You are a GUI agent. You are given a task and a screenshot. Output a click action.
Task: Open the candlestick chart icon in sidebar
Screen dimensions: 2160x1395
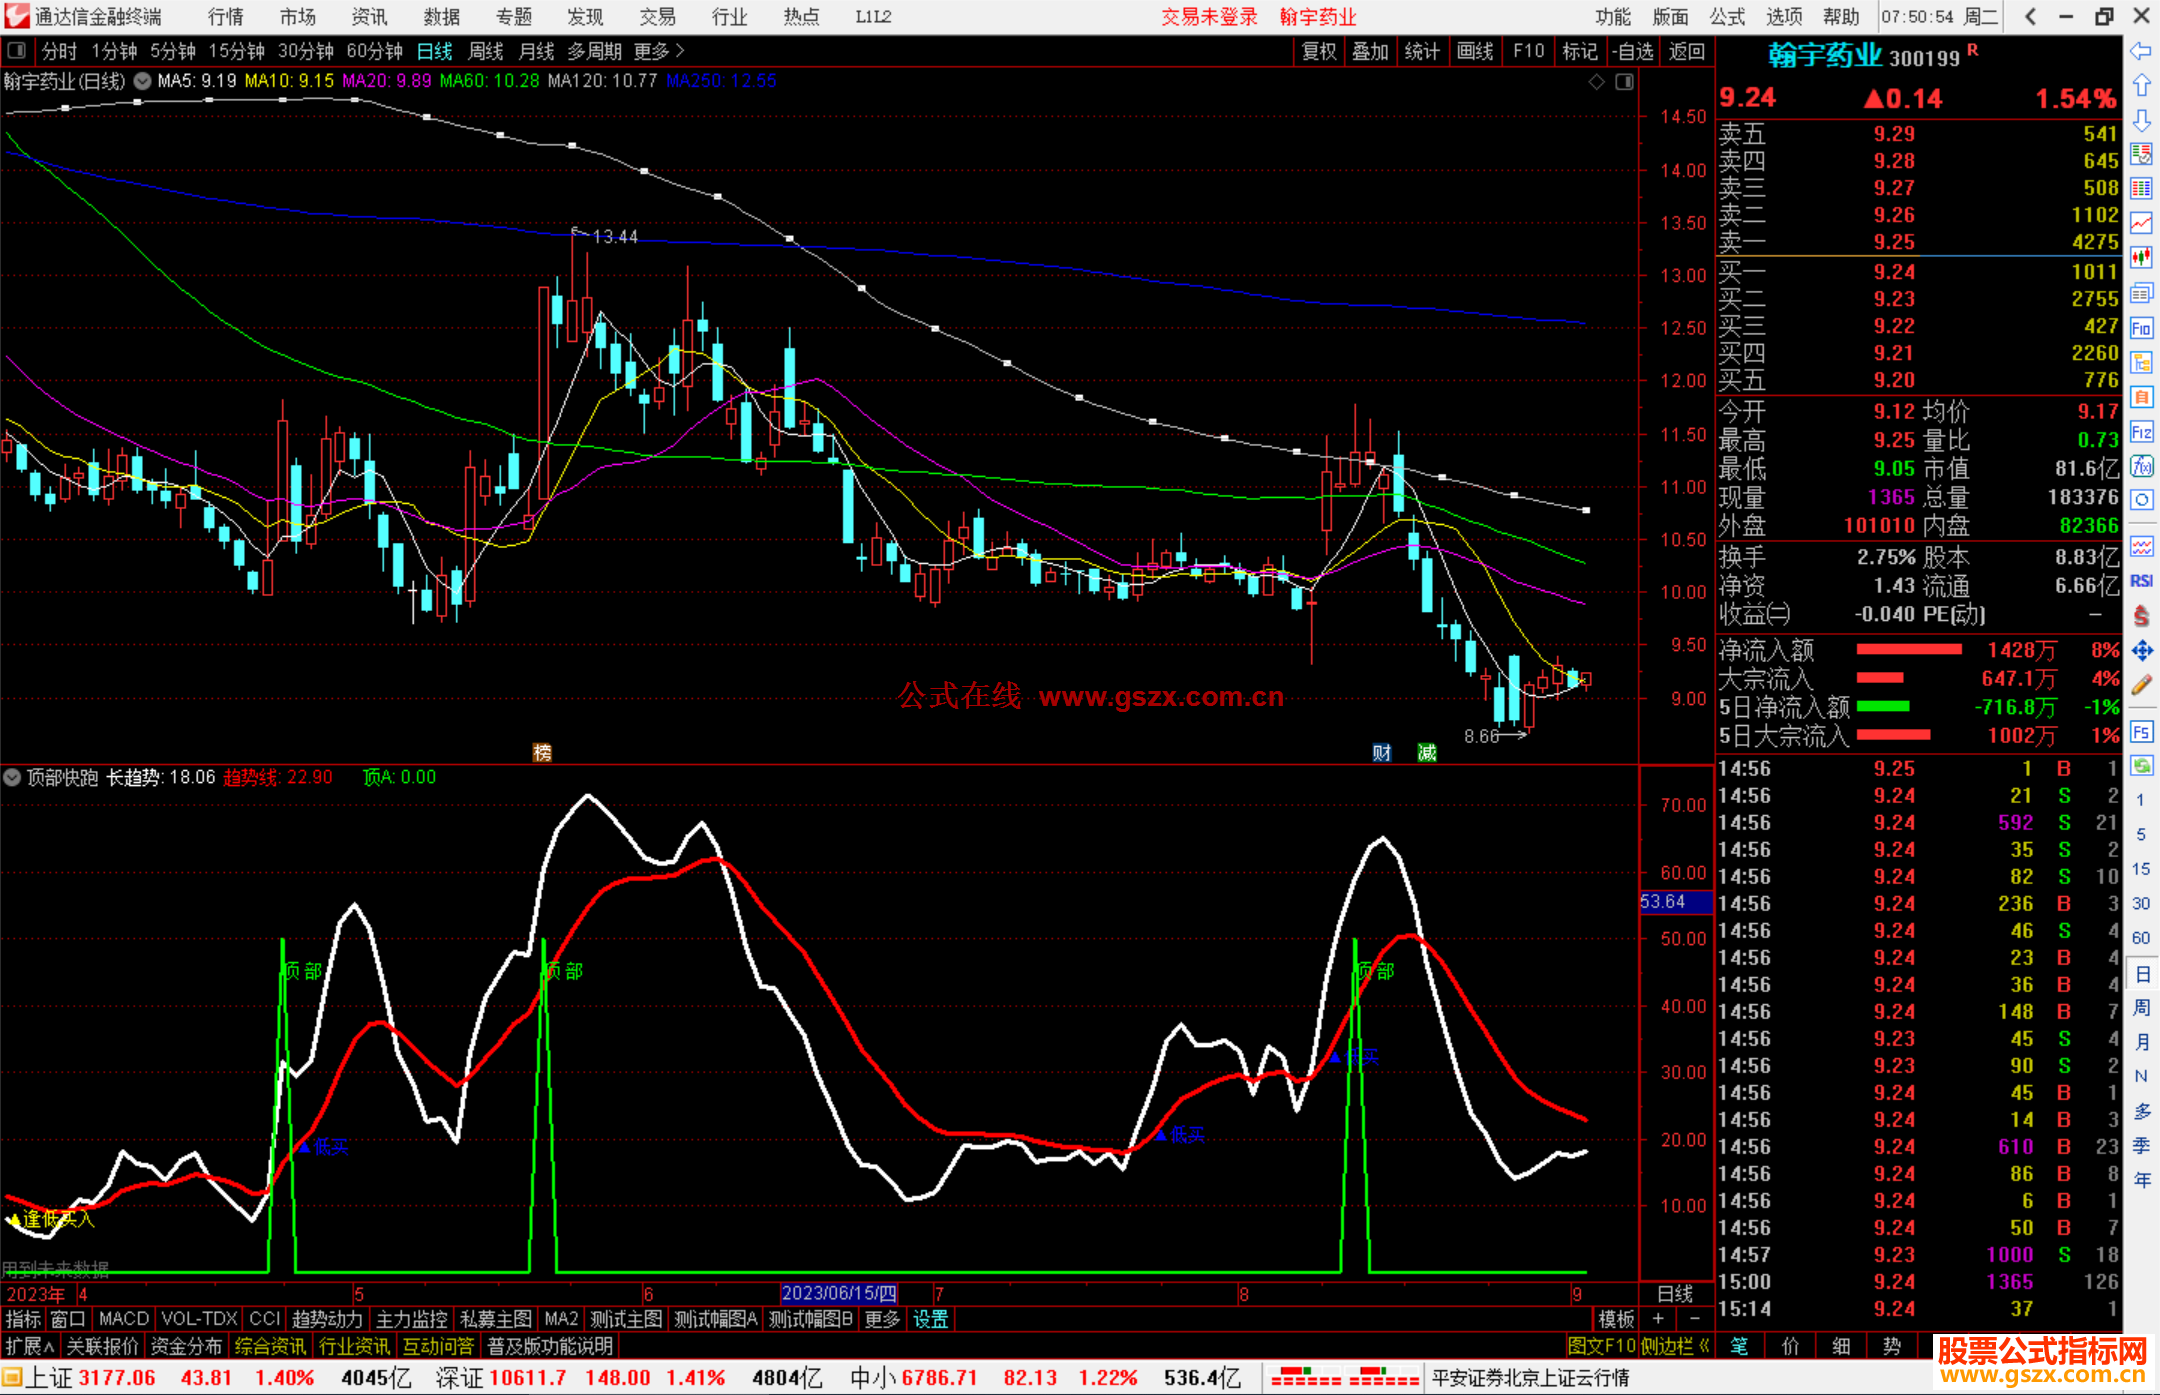(x=2141, y=258)
